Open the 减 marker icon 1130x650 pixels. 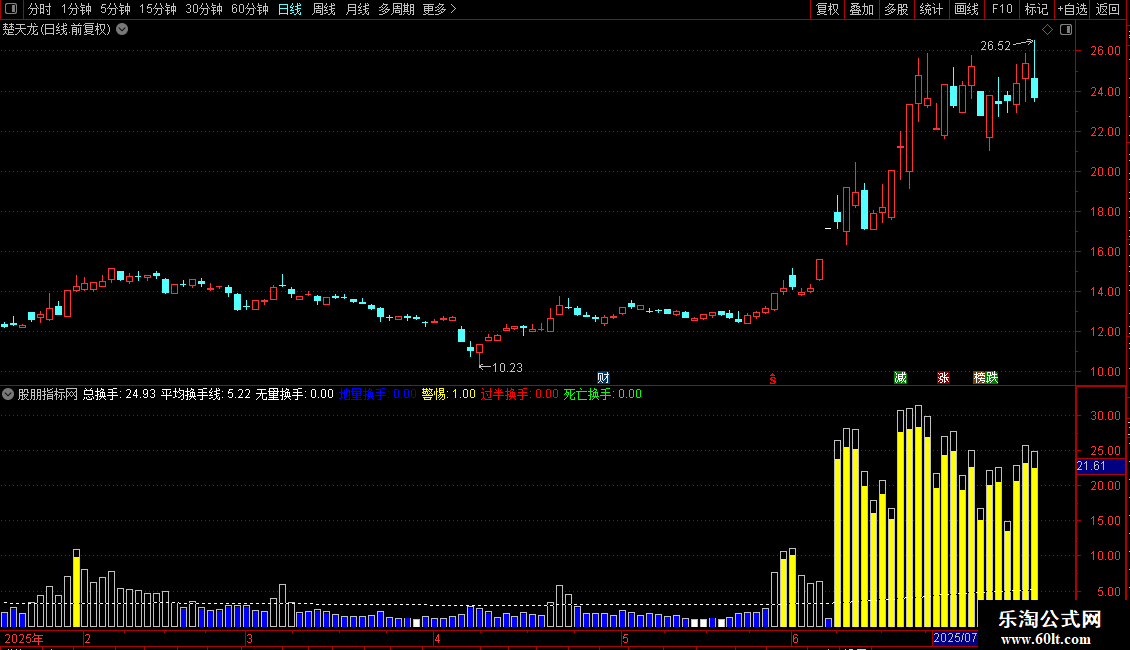[900, 378]
